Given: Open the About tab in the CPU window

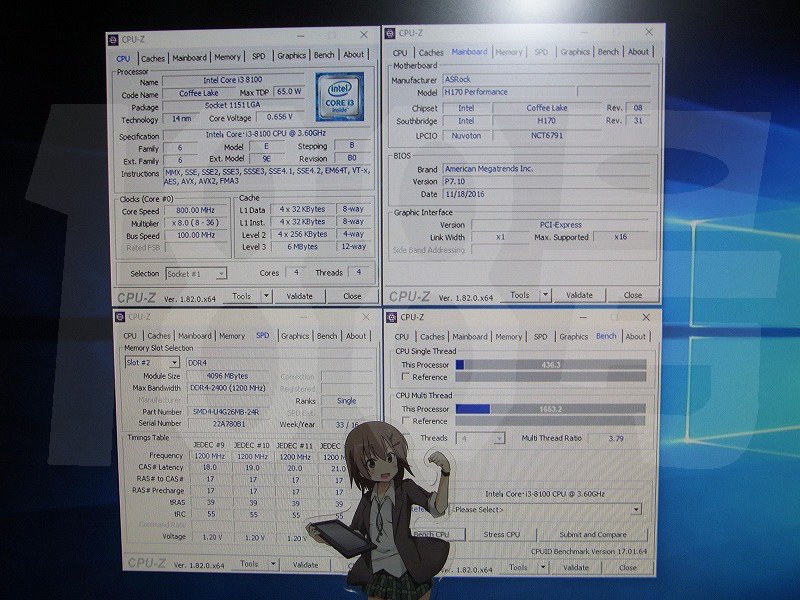Looking at the screenshot, I should coord(354,55).
